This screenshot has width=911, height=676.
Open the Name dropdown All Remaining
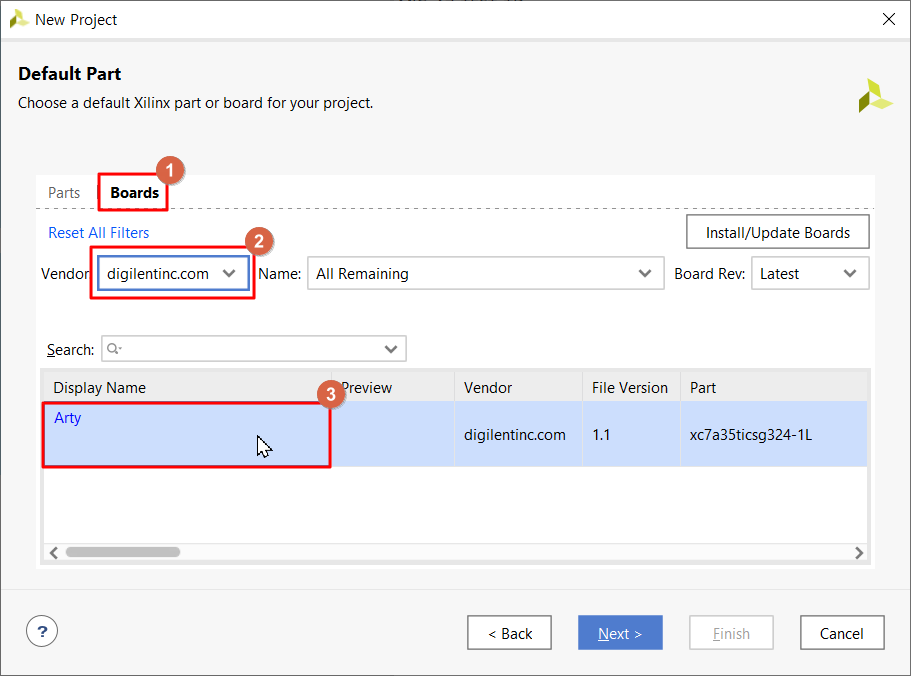[485, 274]
